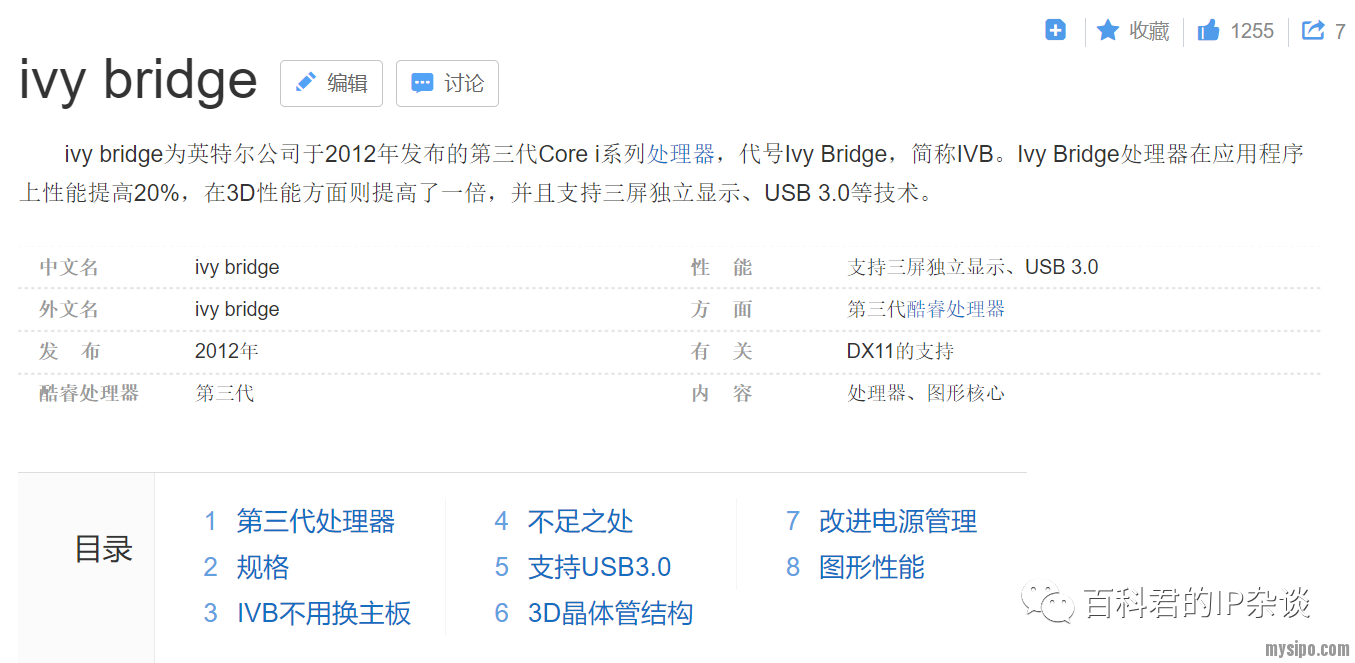
Task: Jump to section 规格
Action: [262, 567]
